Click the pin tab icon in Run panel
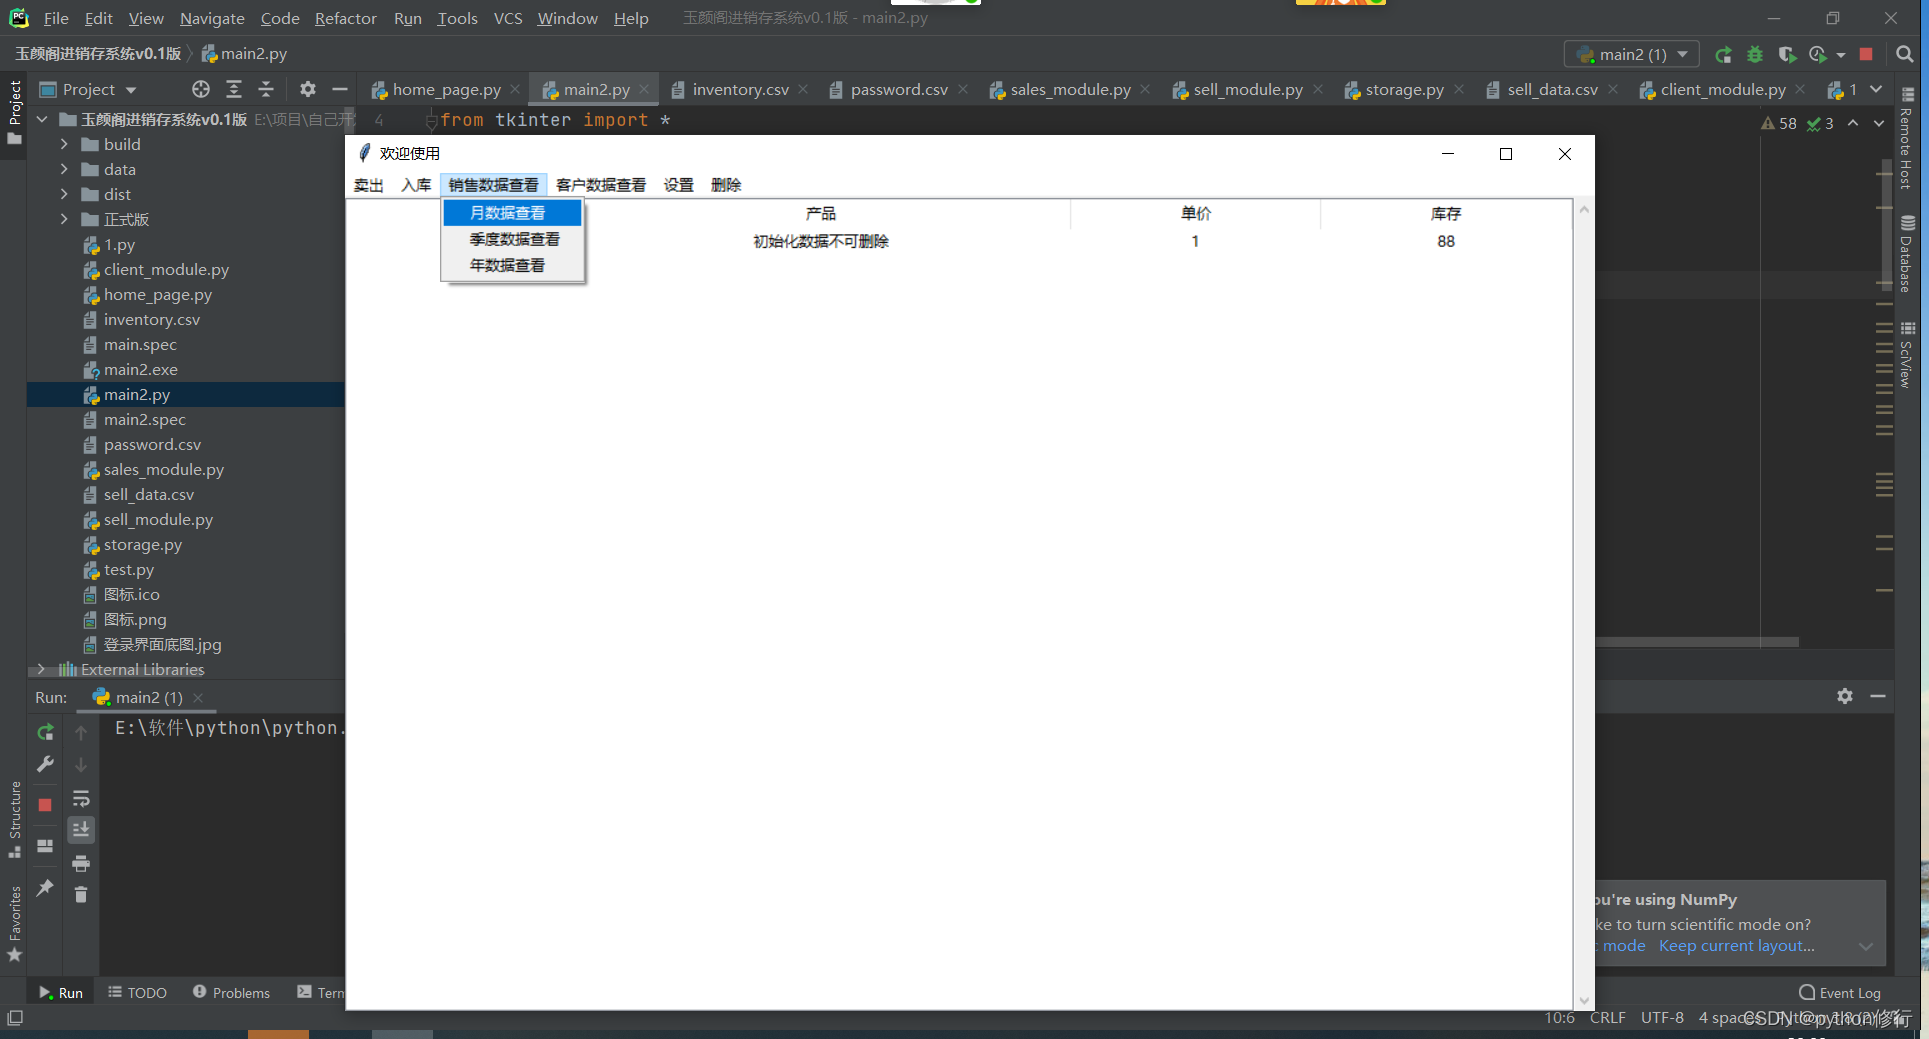 (x=45, y=887)
